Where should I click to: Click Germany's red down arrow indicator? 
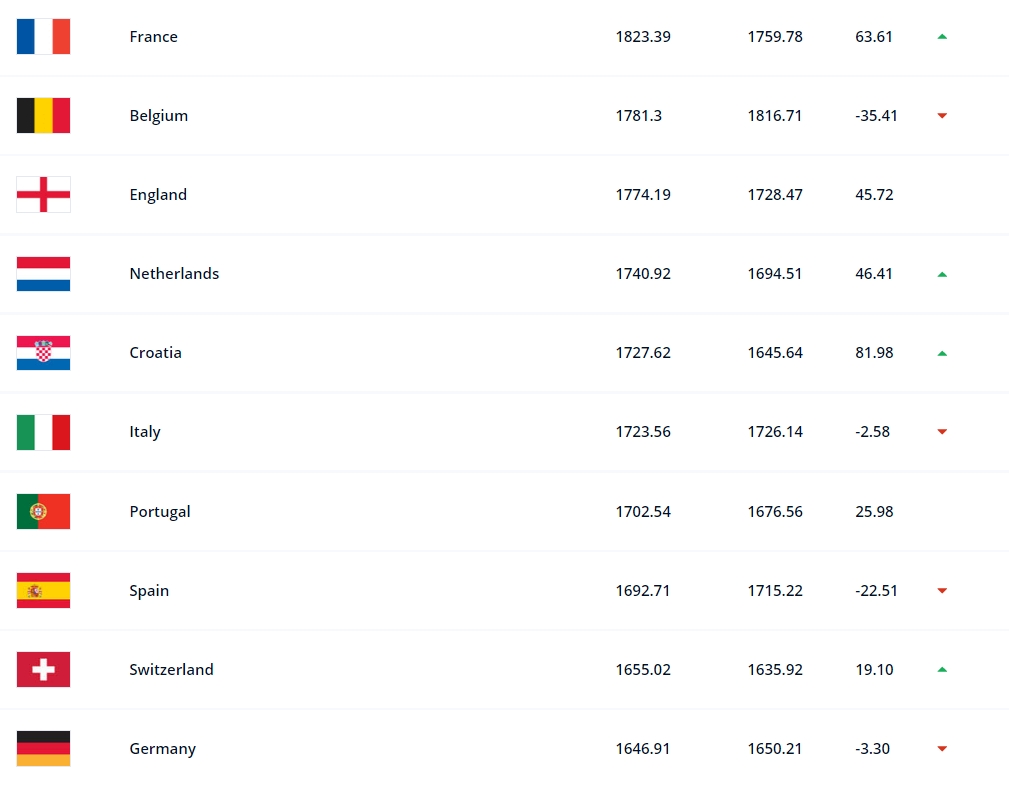[942, 748]
